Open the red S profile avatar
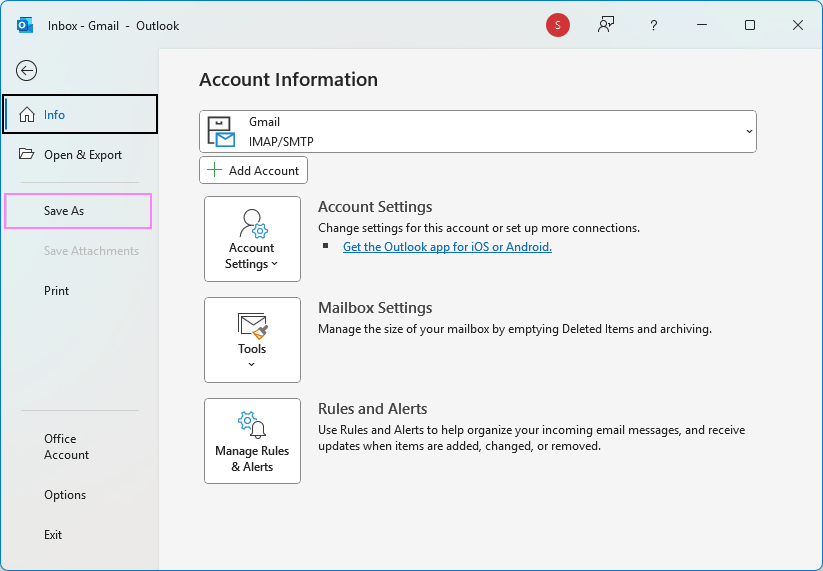823x571 pixels. click(x=557, y=25)
